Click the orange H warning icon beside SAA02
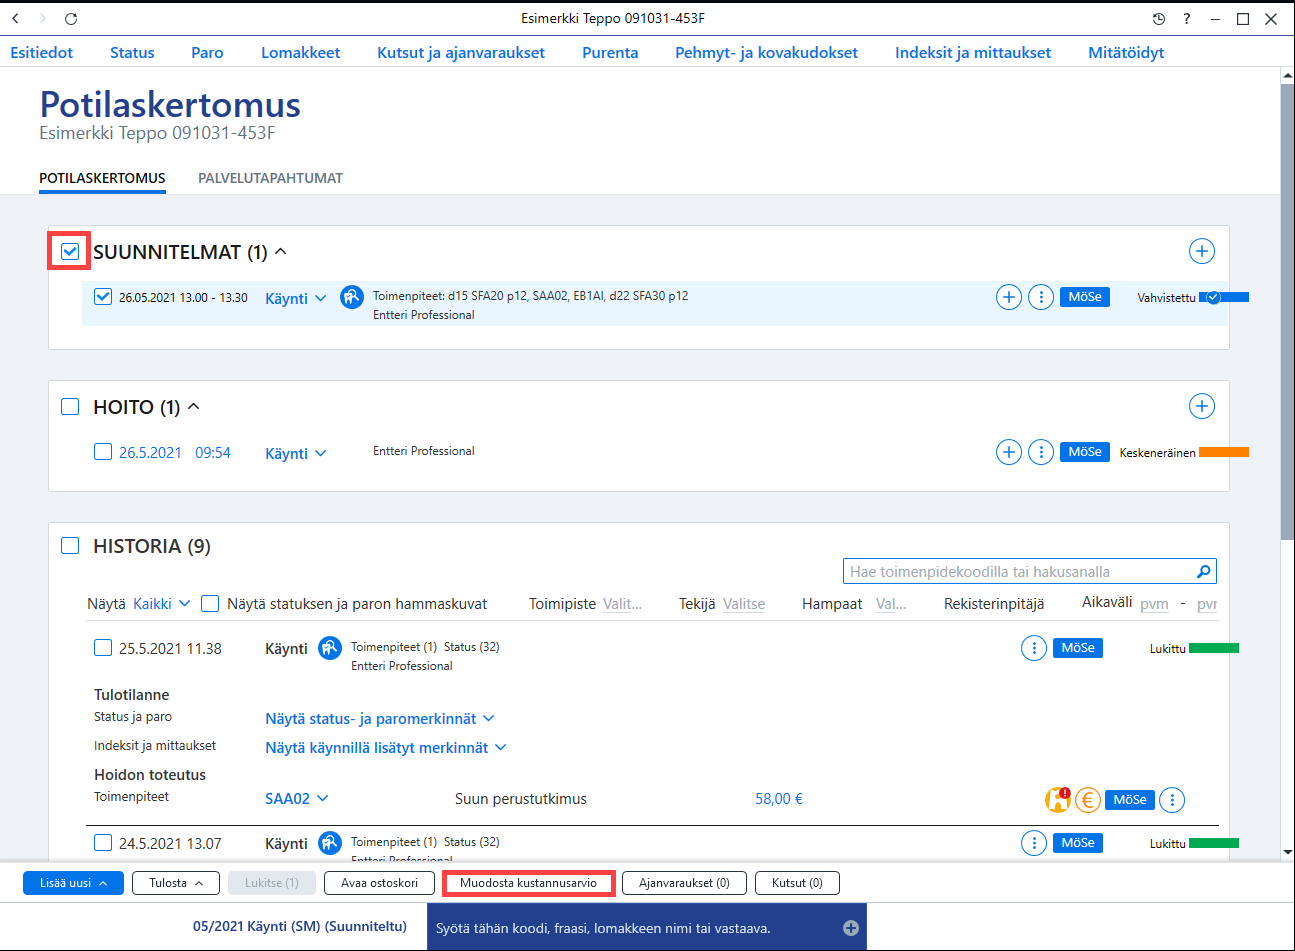Screen dimensions: 1295x951 1058,799
